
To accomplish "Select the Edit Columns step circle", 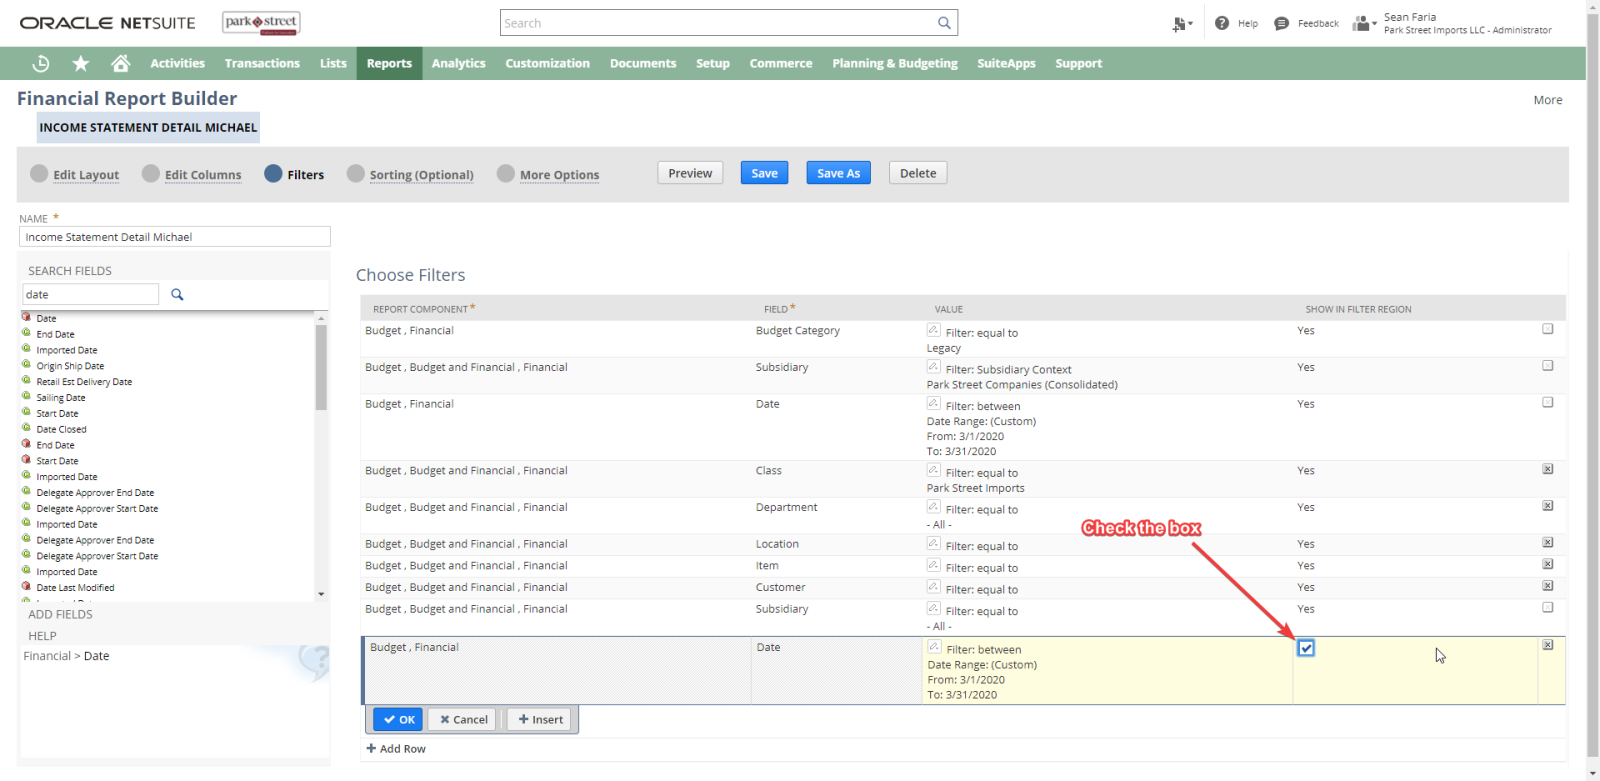I will tap(151, 173).
